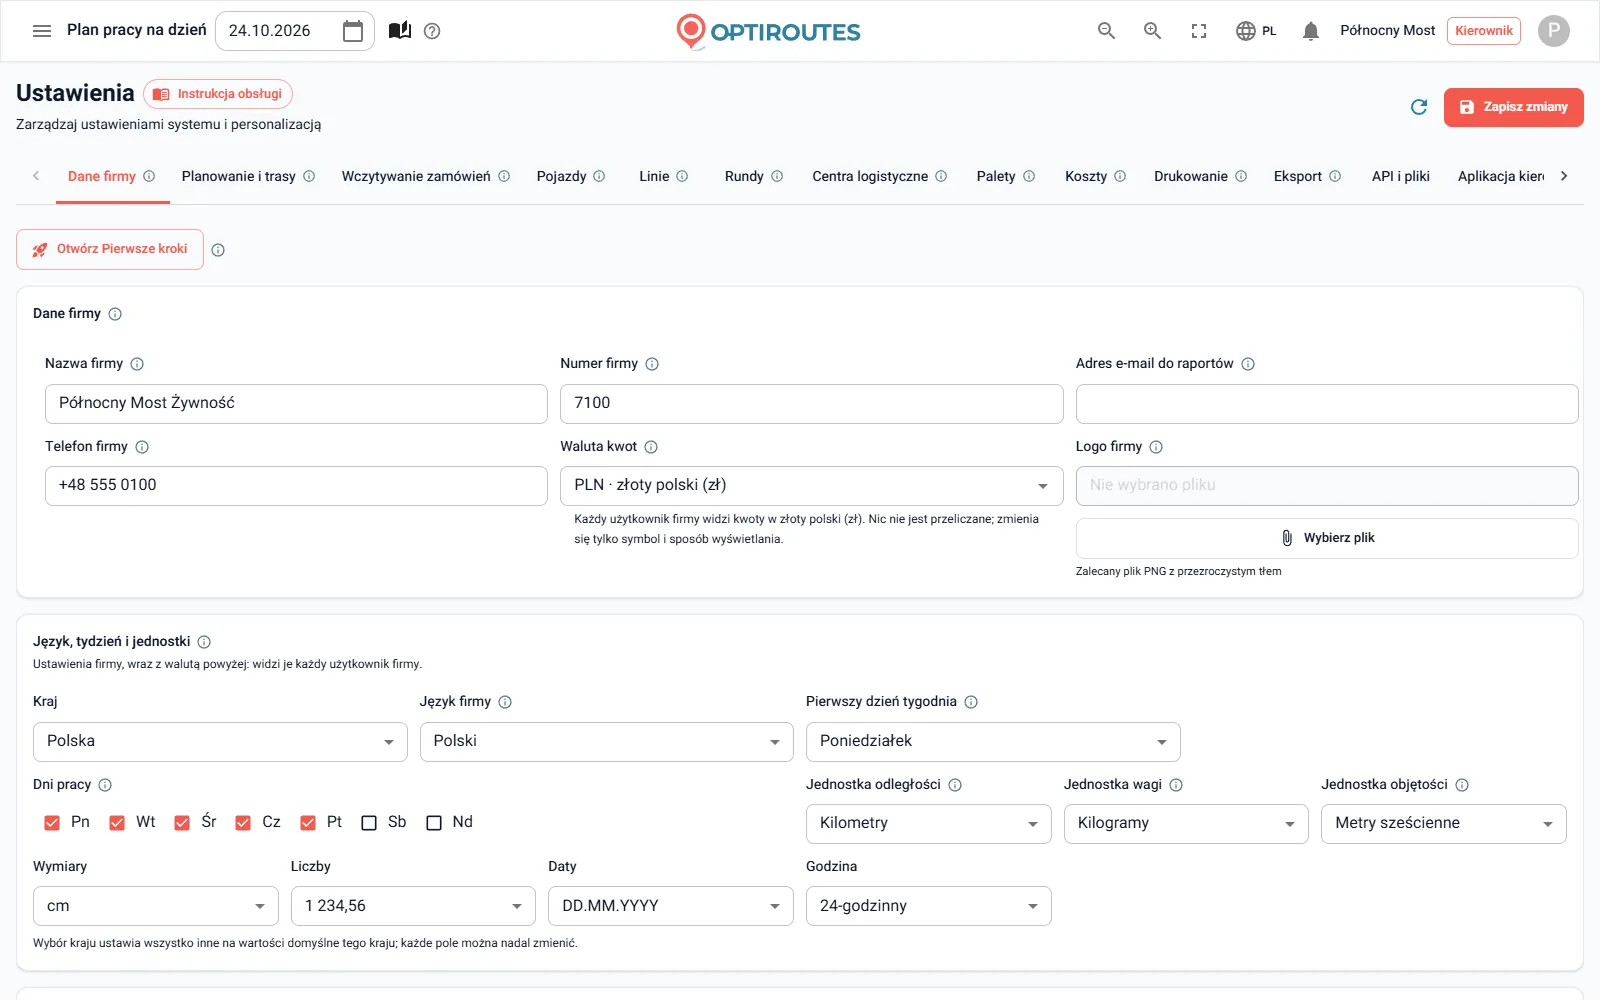Show info icon beside Pierwsze kroki button
Screen dimensions: 1600x1000
tap(218, 250)
